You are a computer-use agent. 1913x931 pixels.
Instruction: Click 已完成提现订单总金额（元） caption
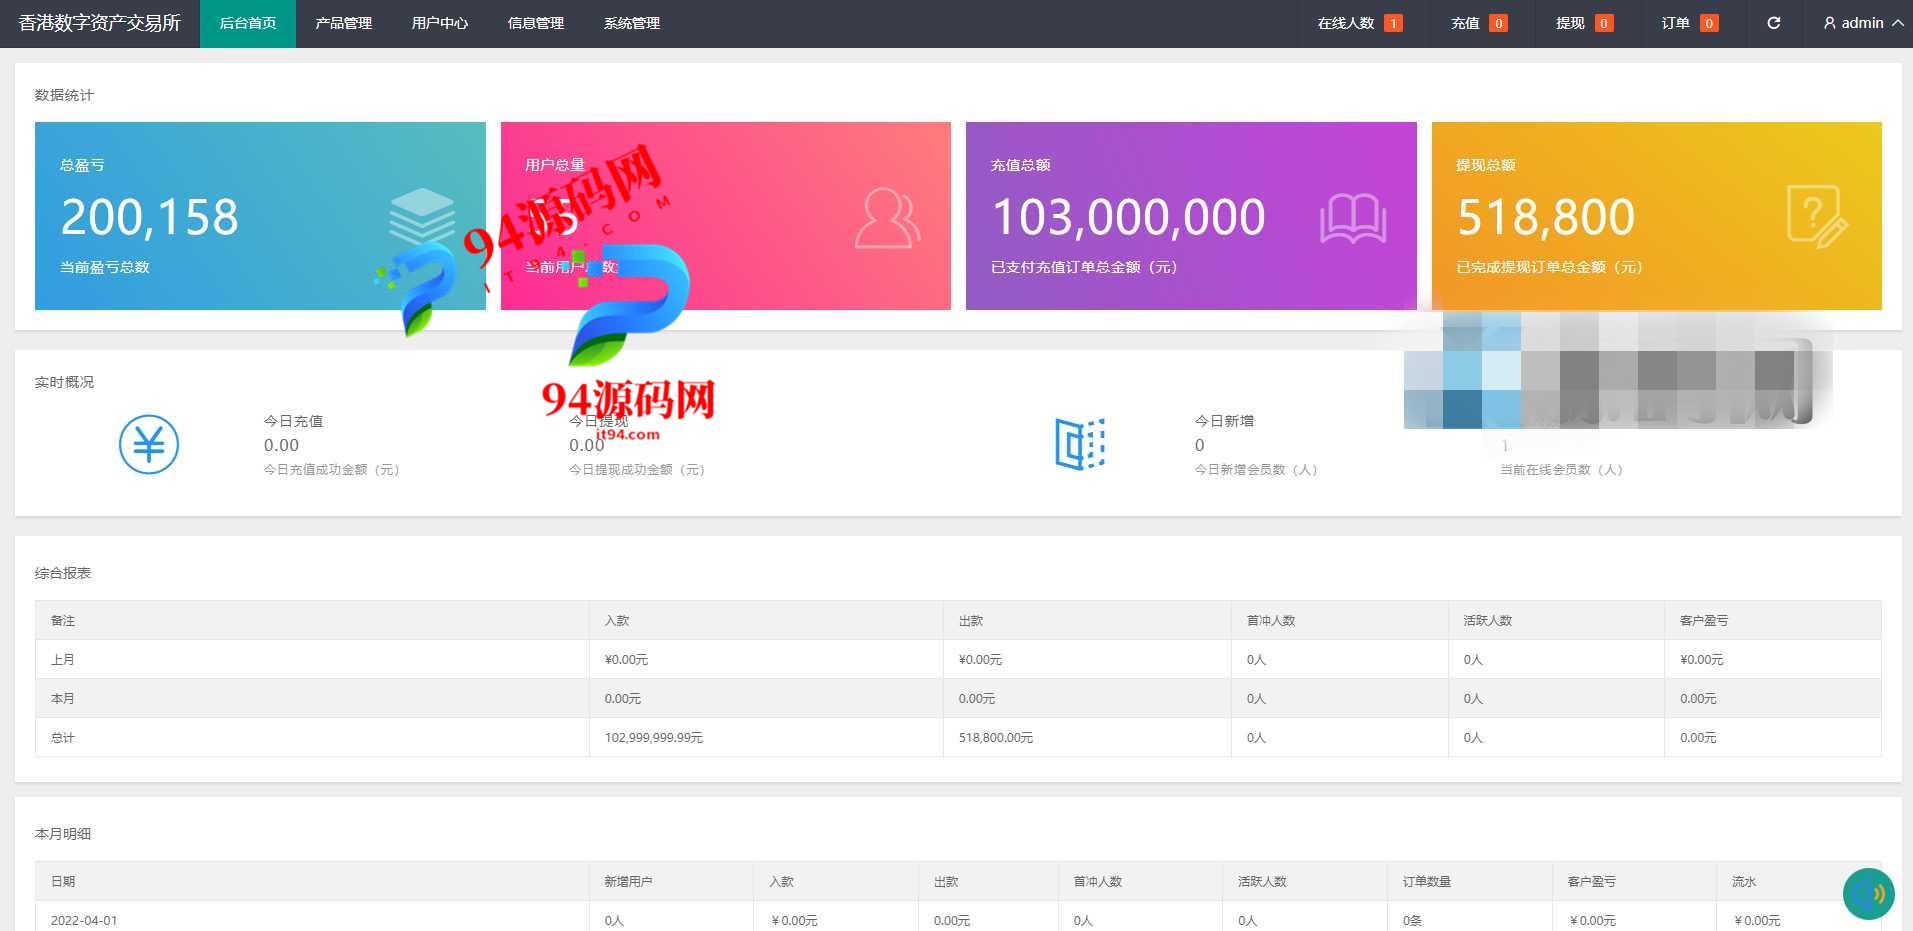(x=1550, y=267)
